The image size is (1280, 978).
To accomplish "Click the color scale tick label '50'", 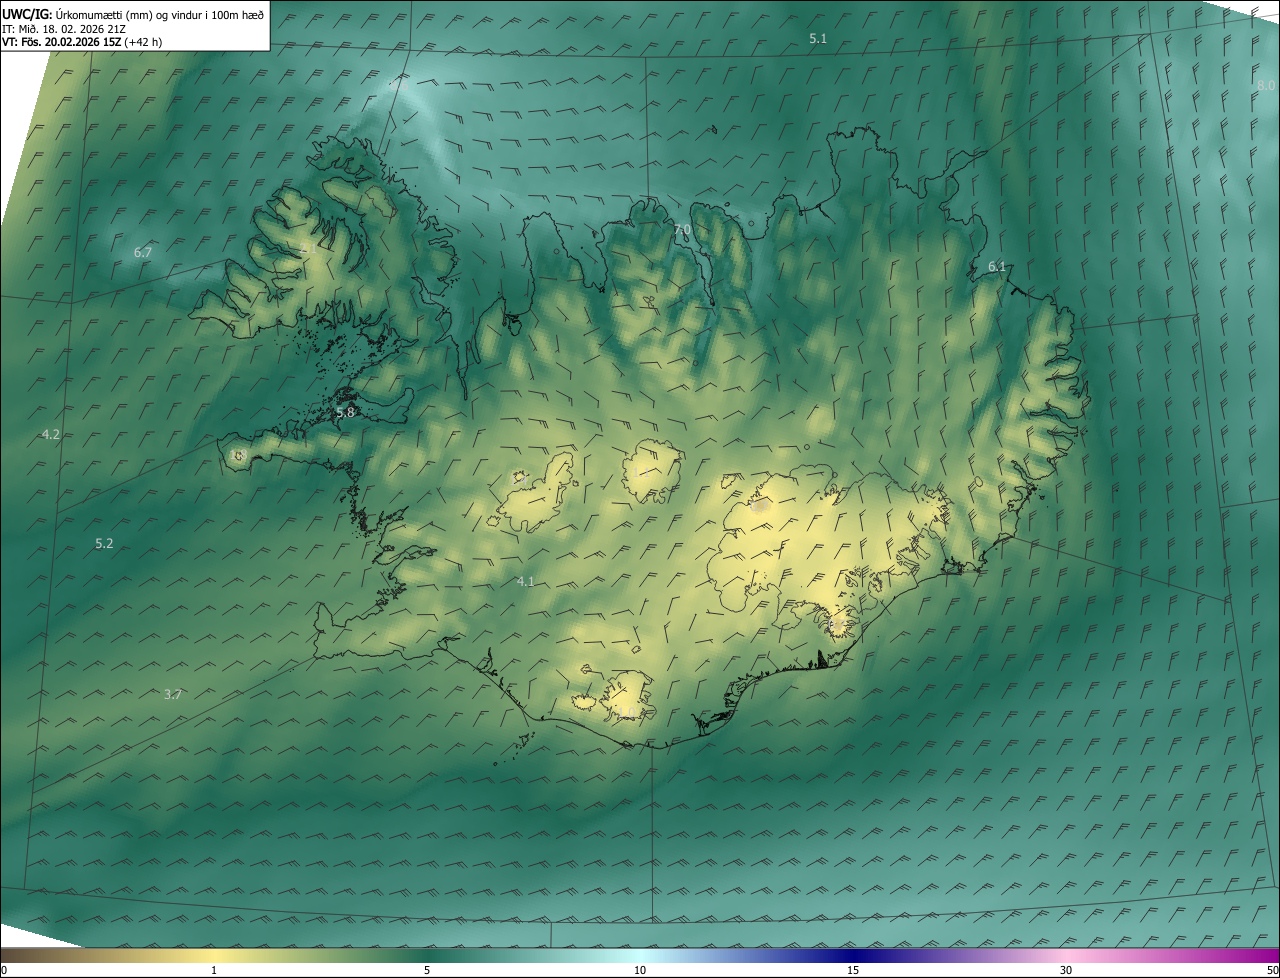I will coord(1272,970).
